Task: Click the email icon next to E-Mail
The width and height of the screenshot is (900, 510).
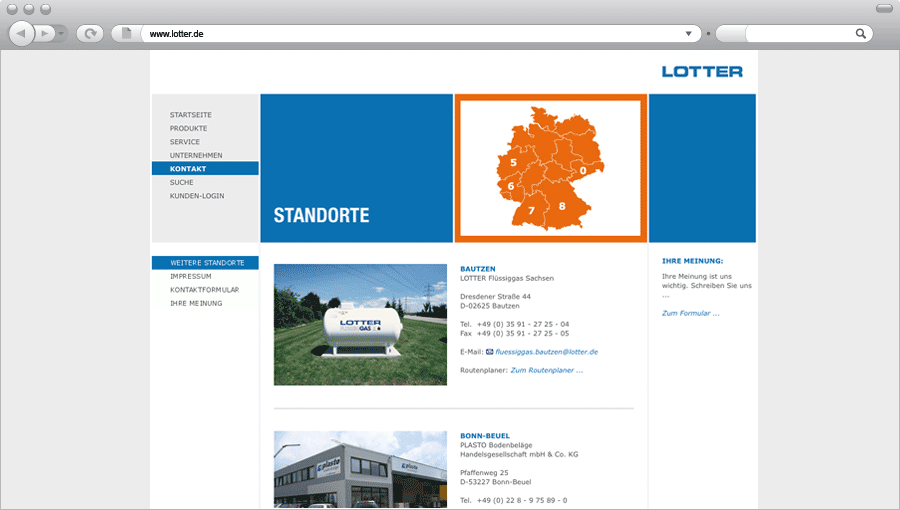Action: click(x=490, y=352)
